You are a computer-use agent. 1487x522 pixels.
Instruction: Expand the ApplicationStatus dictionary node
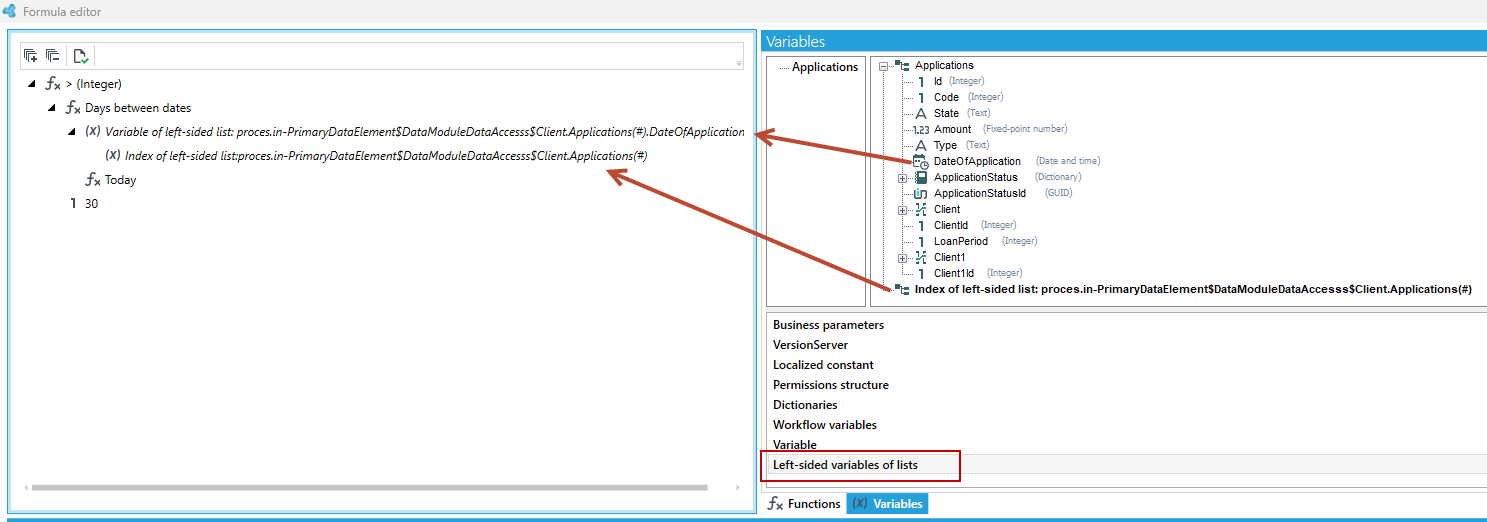tap(903, 178)
